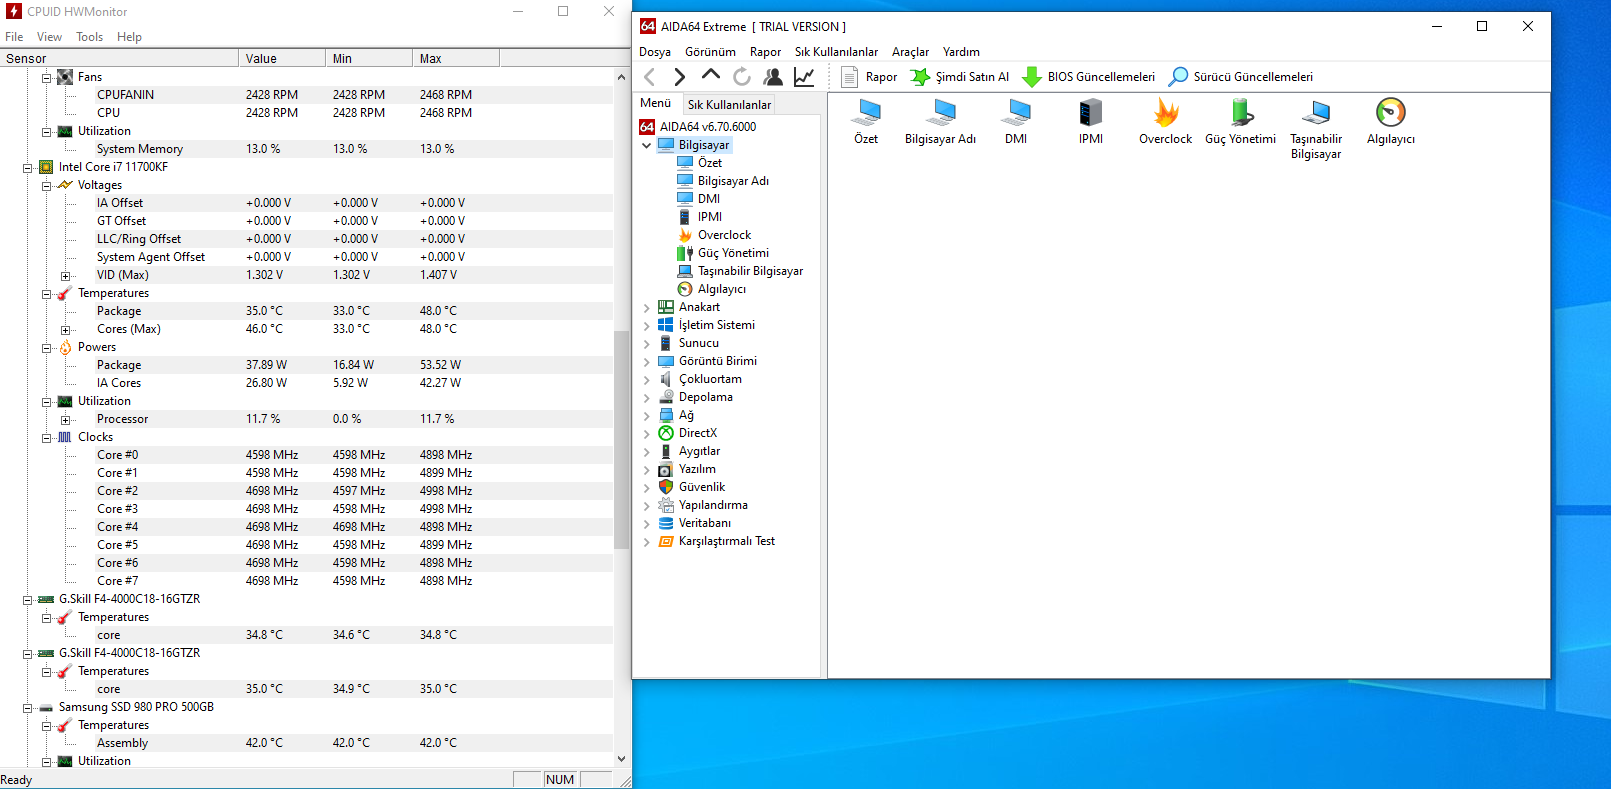The width and height of the screenshot is (1611, 789).
Task: Open the Tools menu in HWMonitor
Action: [x=90, y=37]
